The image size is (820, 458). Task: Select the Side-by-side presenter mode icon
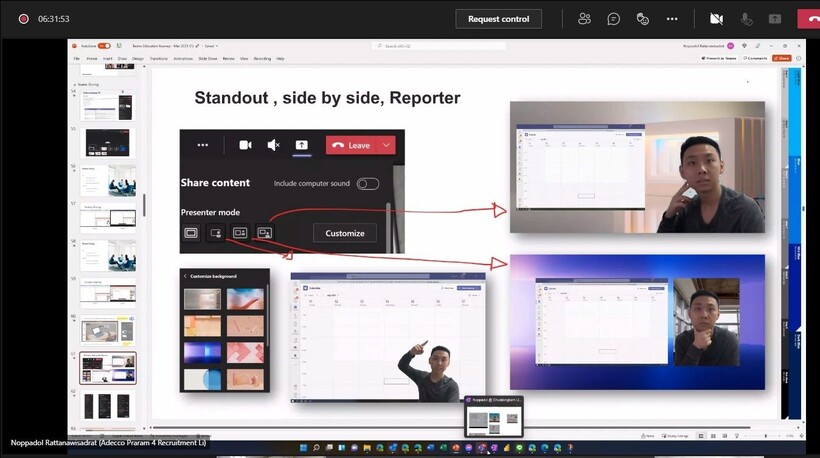coord(240,233)
